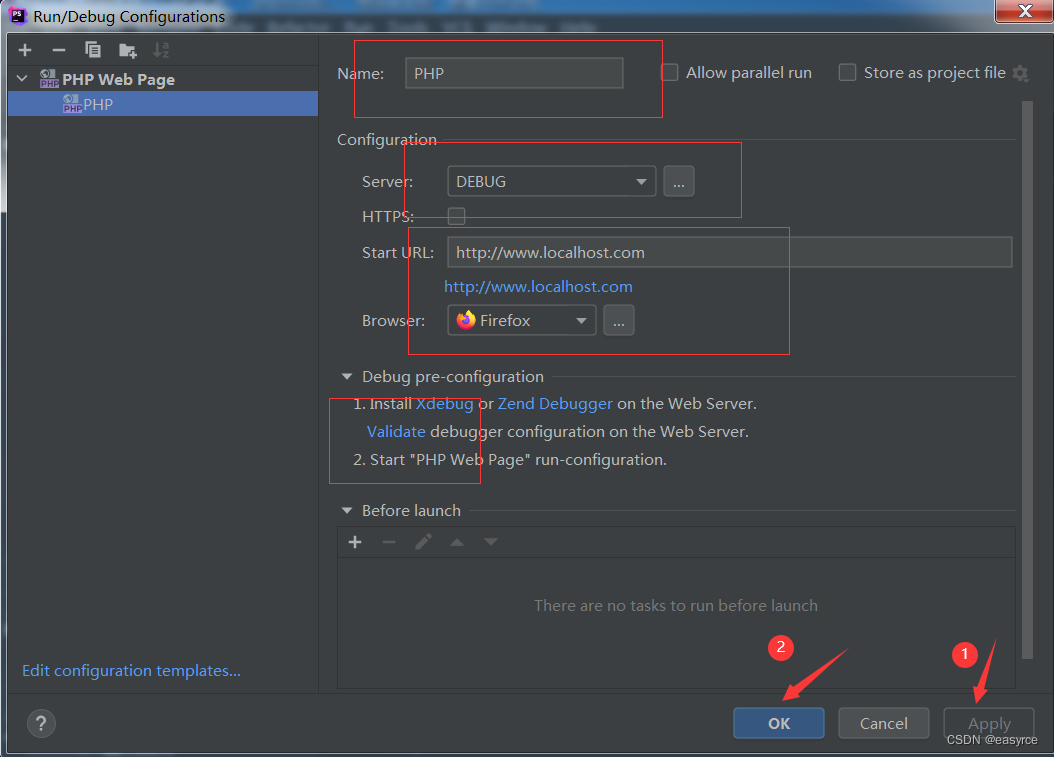Select the PHP configuration in the tree
This screenshot has width=1054, height=757.
click(98, 104)
